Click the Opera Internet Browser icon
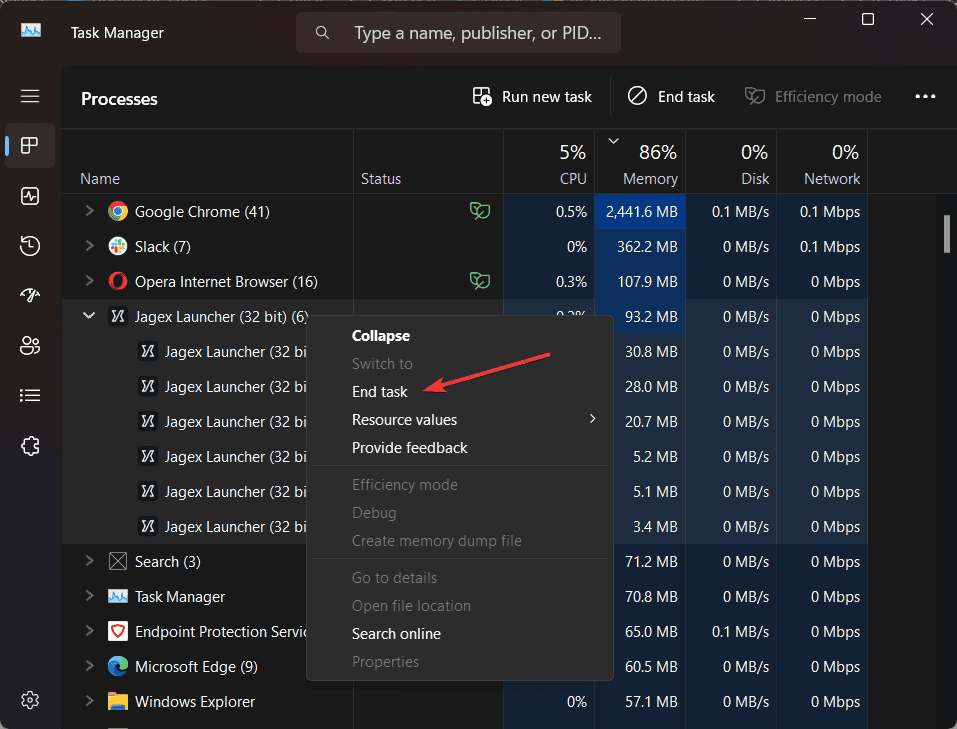 pos(118,281)
